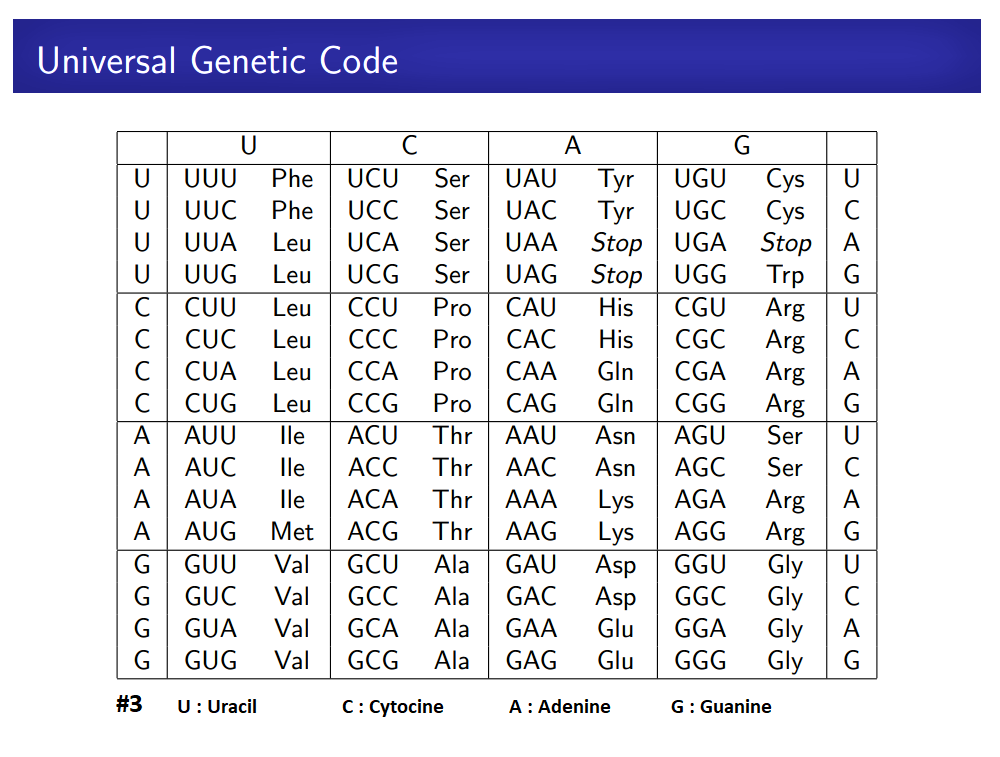Select the UGA codon text
This screenshot has width=1000, height=757.
[700, 243]
